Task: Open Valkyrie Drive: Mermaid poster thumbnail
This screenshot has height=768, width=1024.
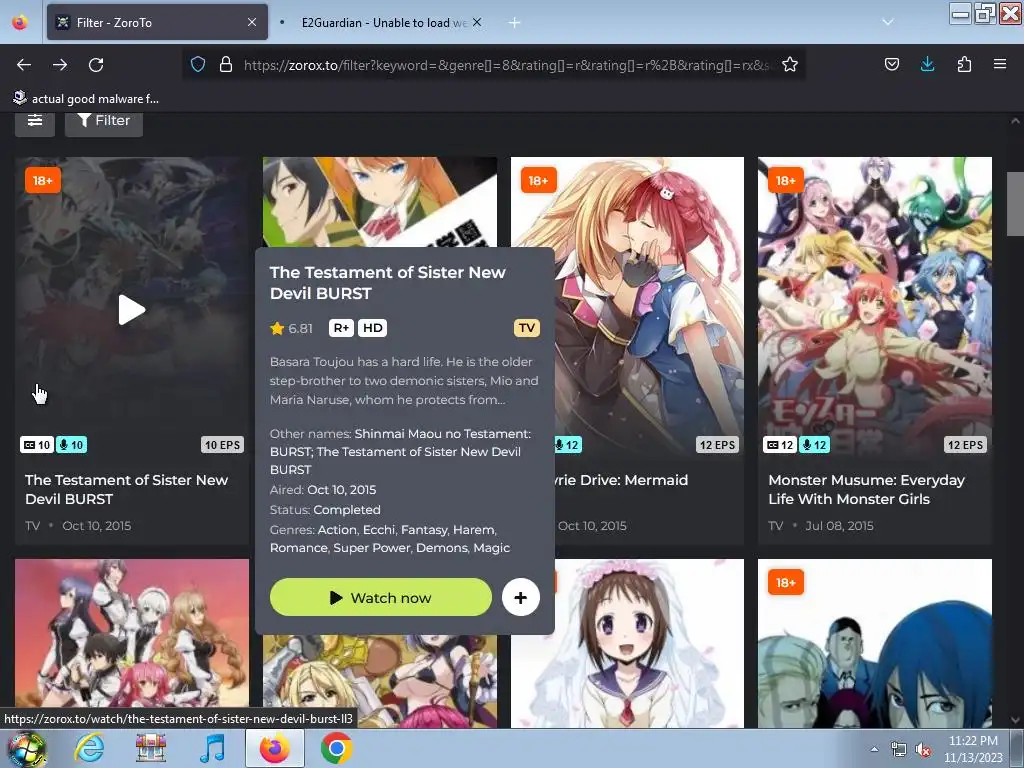Action: [x=649, y=306]
